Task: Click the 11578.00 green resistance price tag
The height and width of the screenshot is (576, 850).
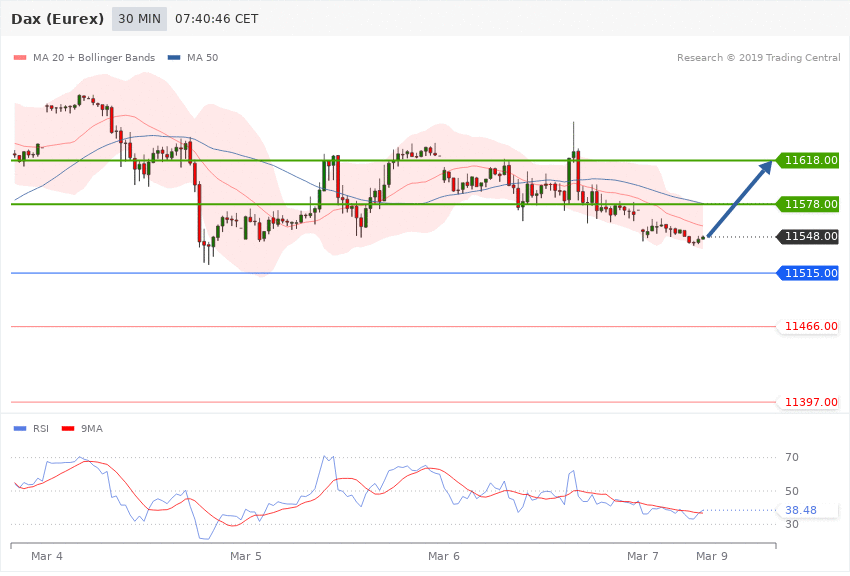Action: point(808,204)
